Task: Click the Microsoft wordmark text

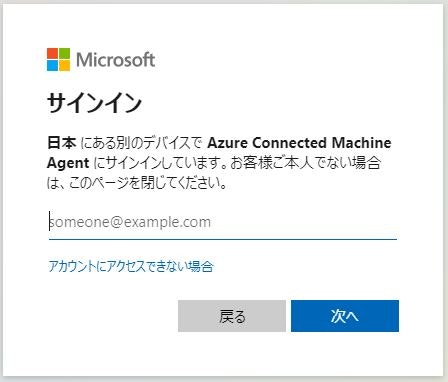Action: [116, 60]
